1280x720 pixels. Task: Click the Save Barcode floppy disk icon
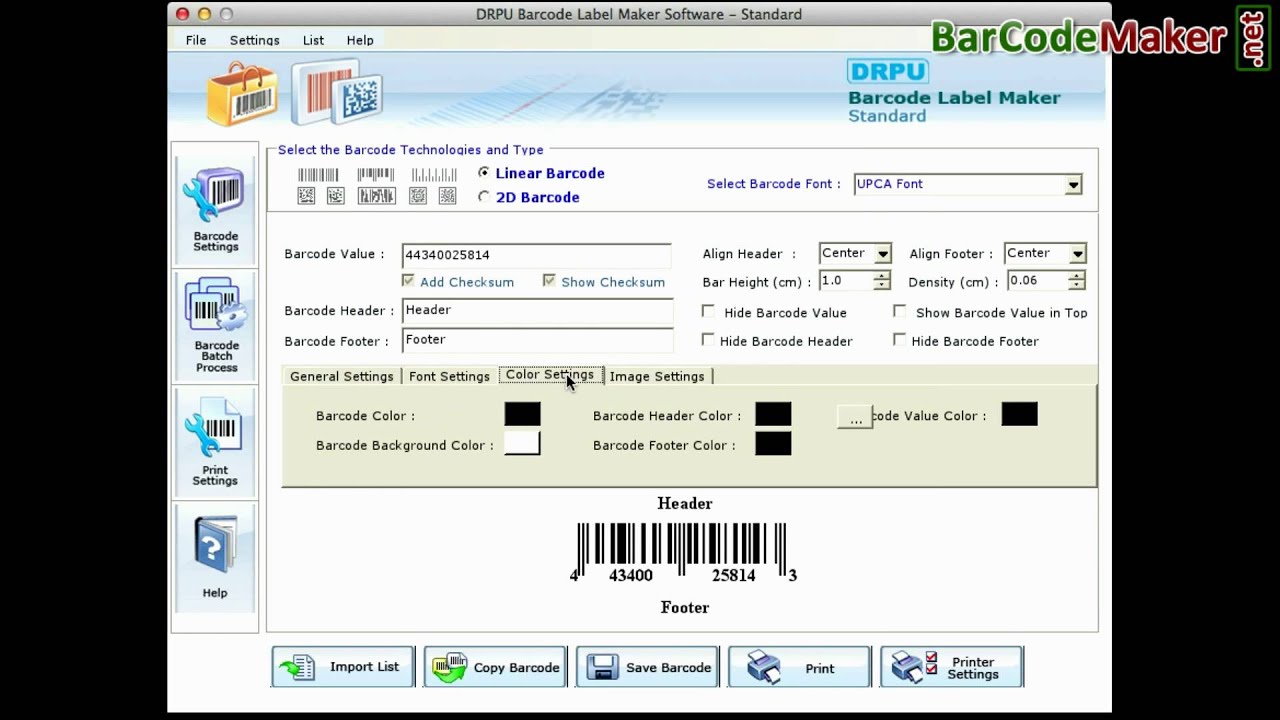[x=604, y=667]
